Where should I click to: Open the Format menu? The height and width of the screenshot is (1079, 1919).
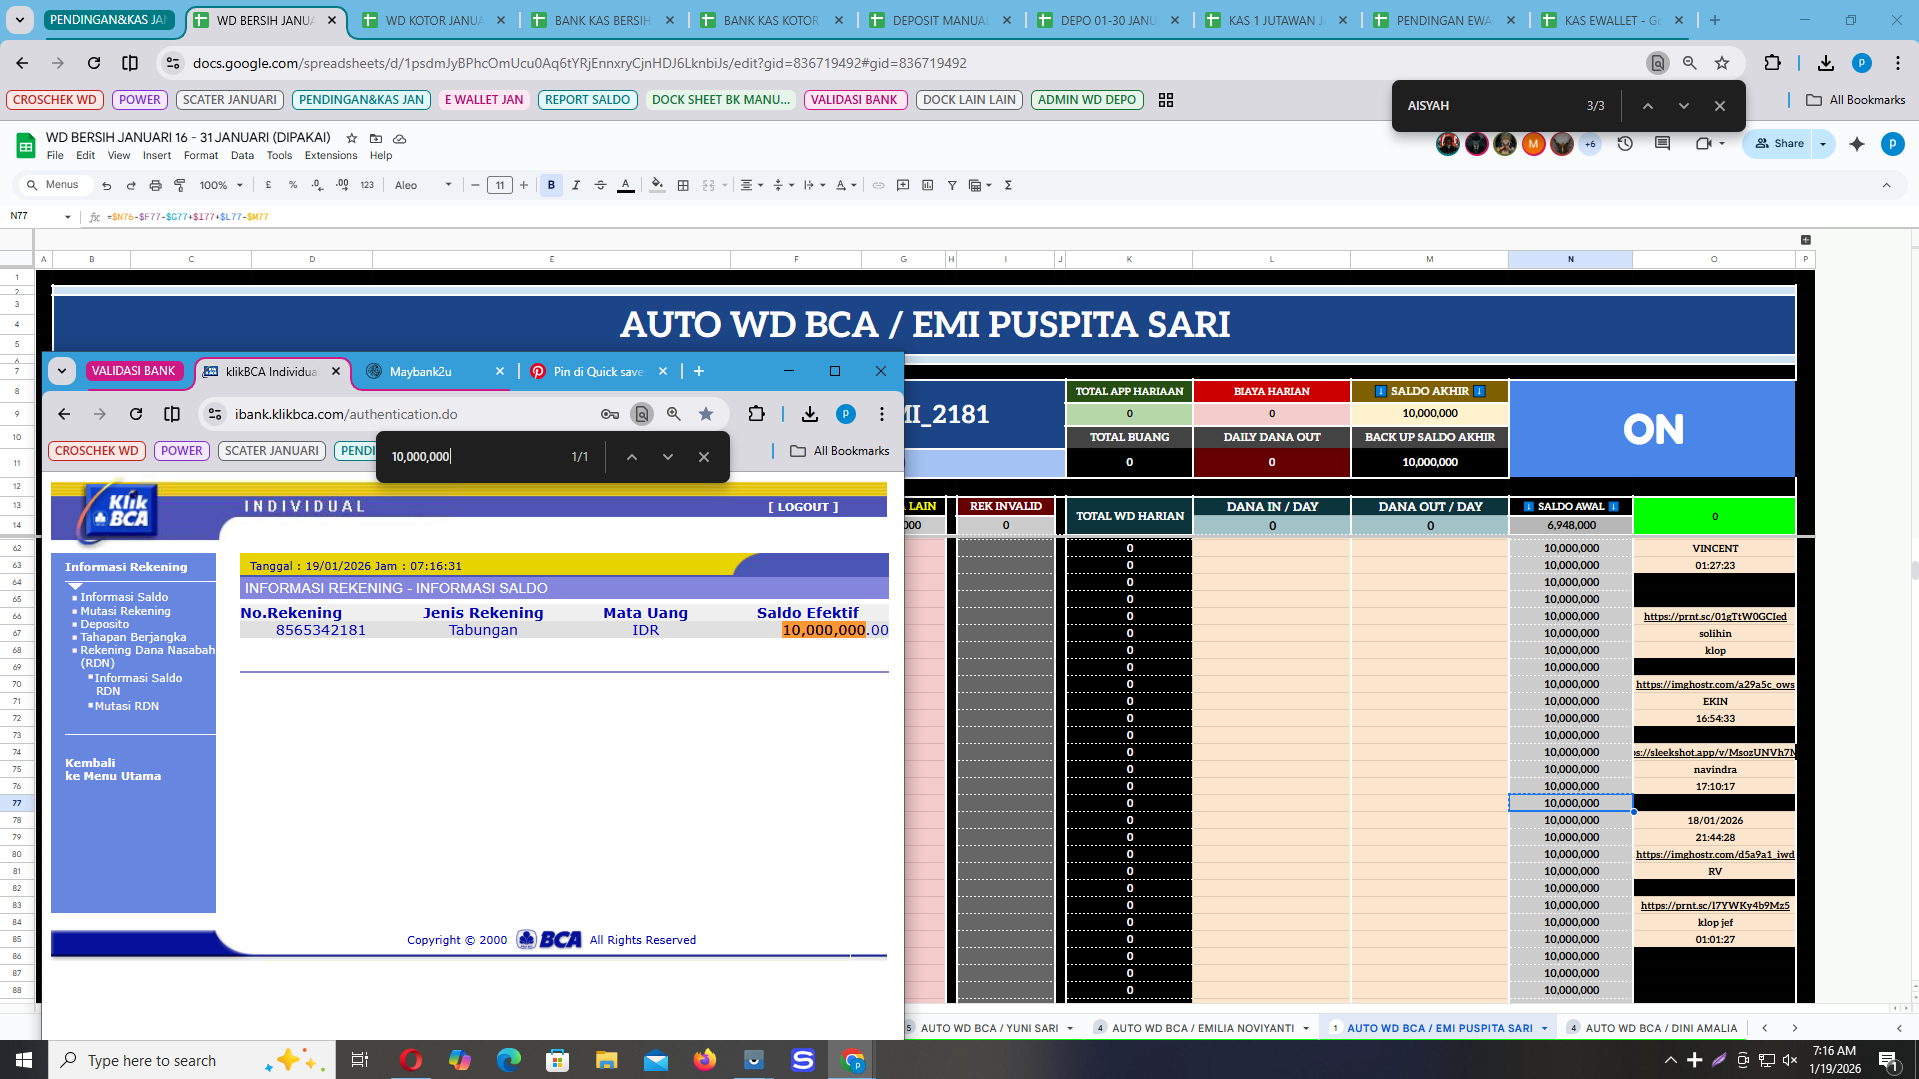click(201, 156)
